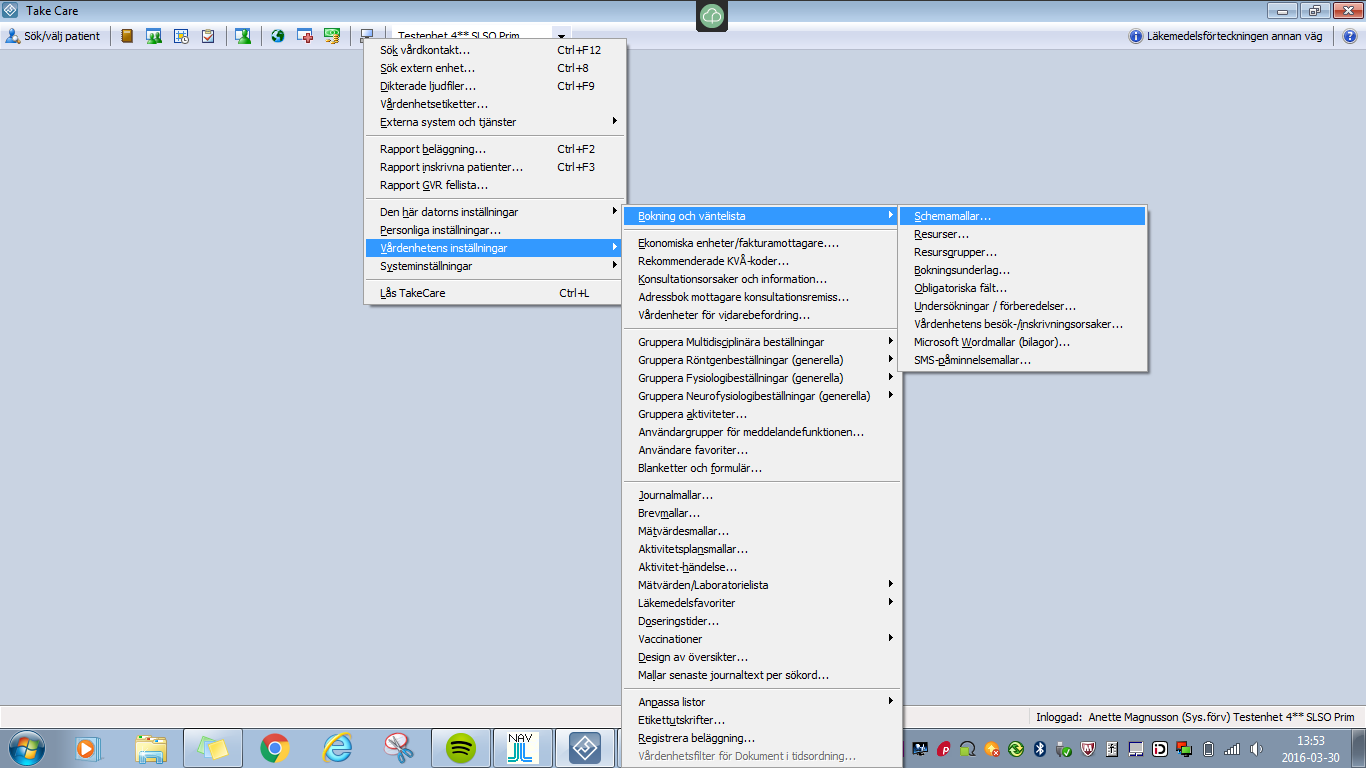Viewport: 1366px width, 768px height.
Task: Click the McAfee shield tray icon
Action: pos(1088,749)
